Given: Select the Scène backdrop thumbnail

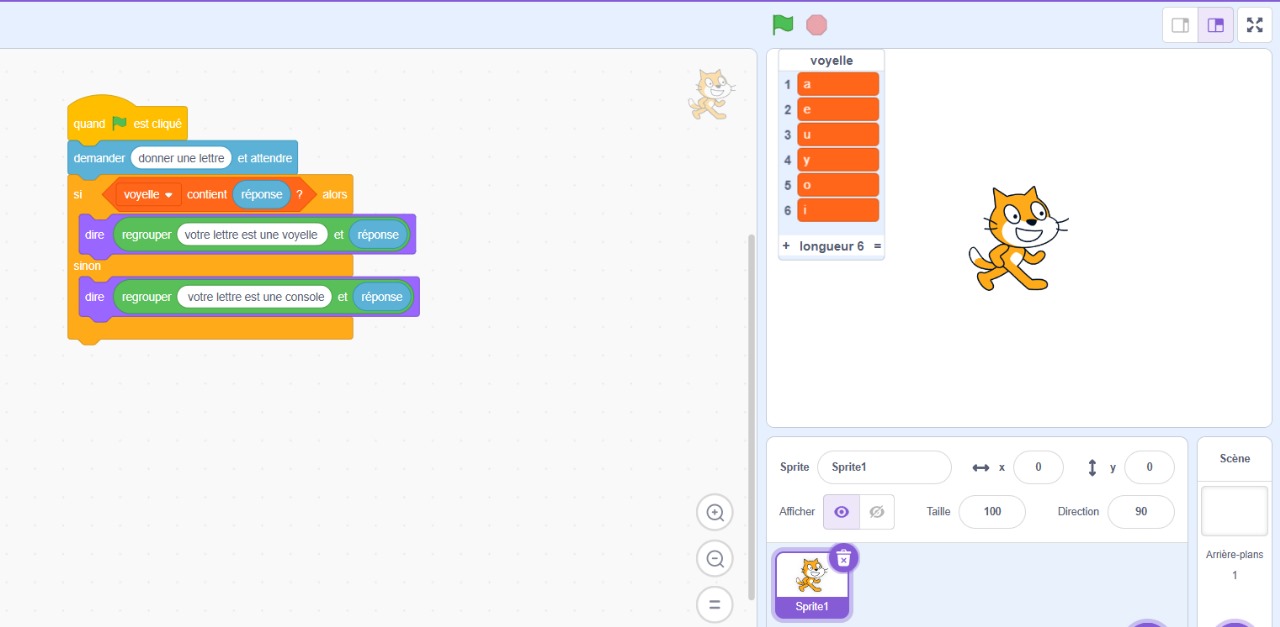Looking at the screenshot, I should (x=1234, y=511).
